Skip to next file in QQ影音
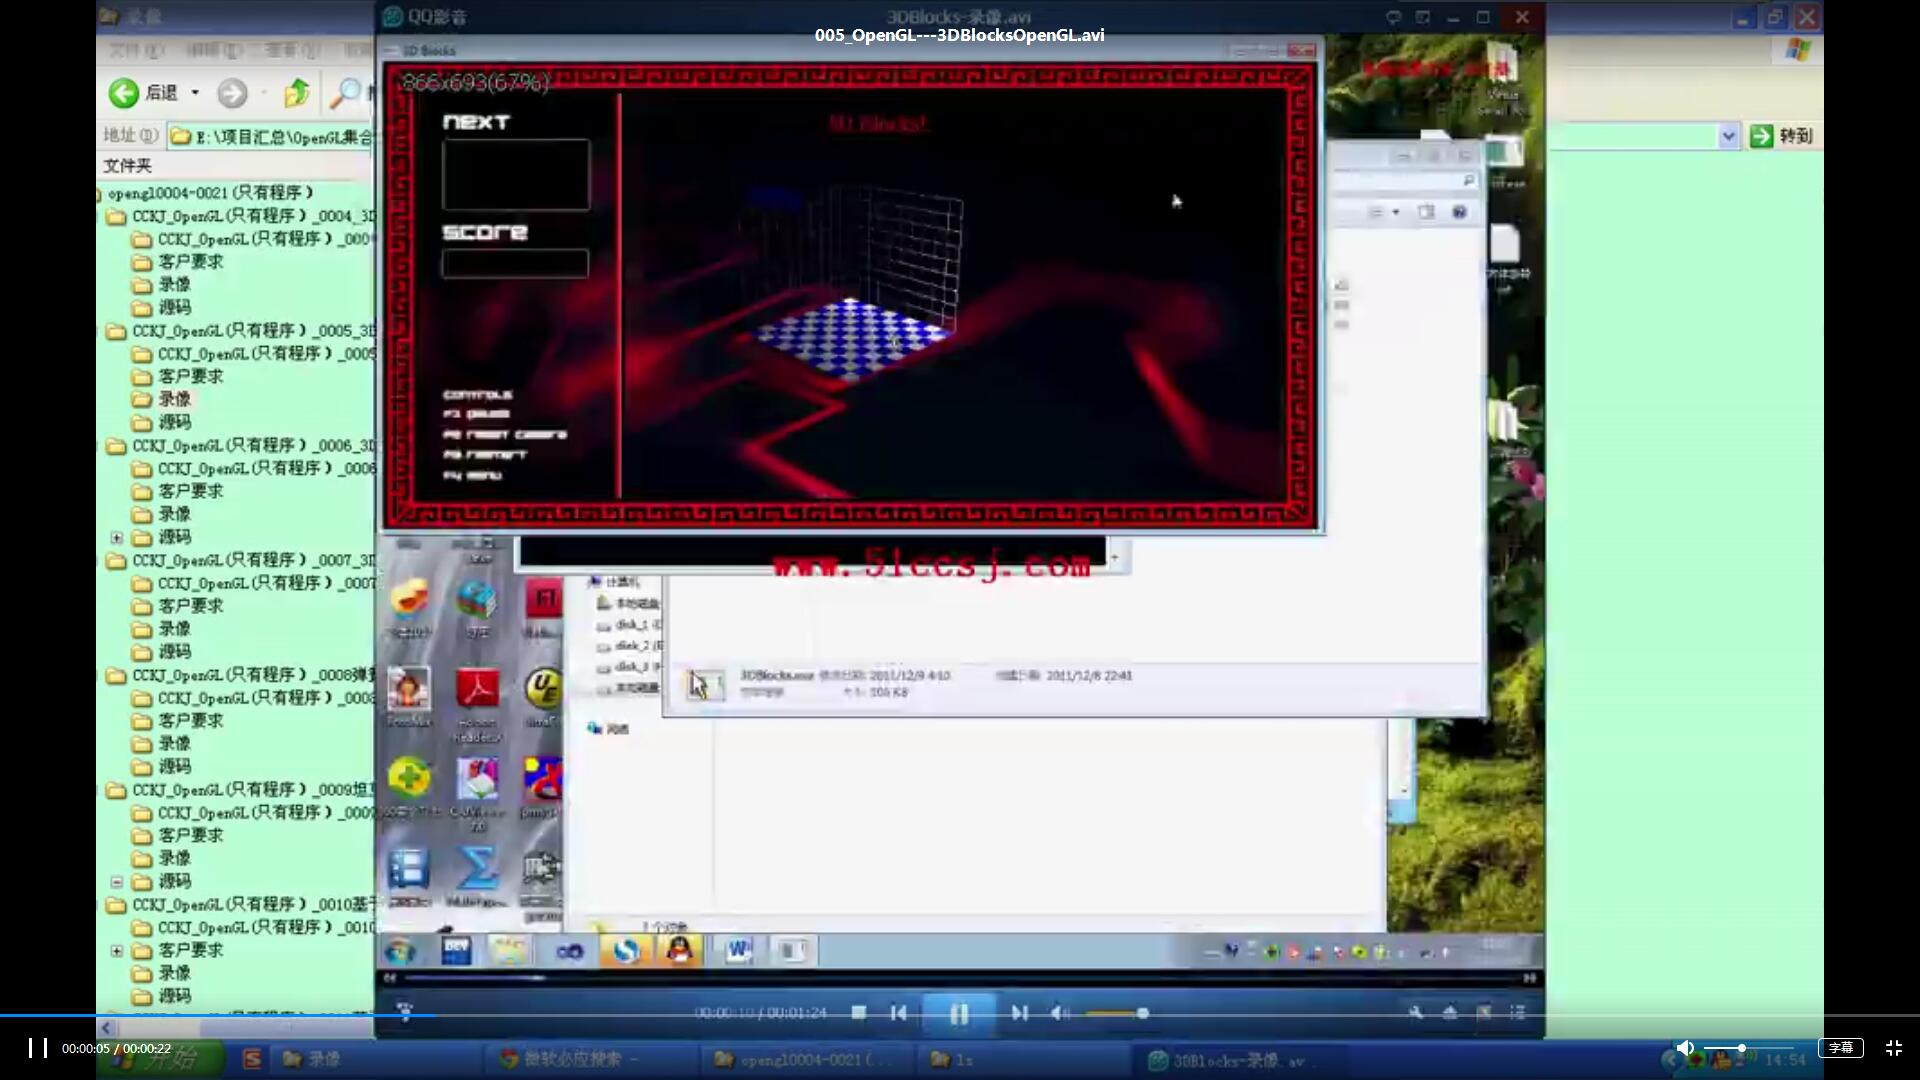 point(1019,1013)
